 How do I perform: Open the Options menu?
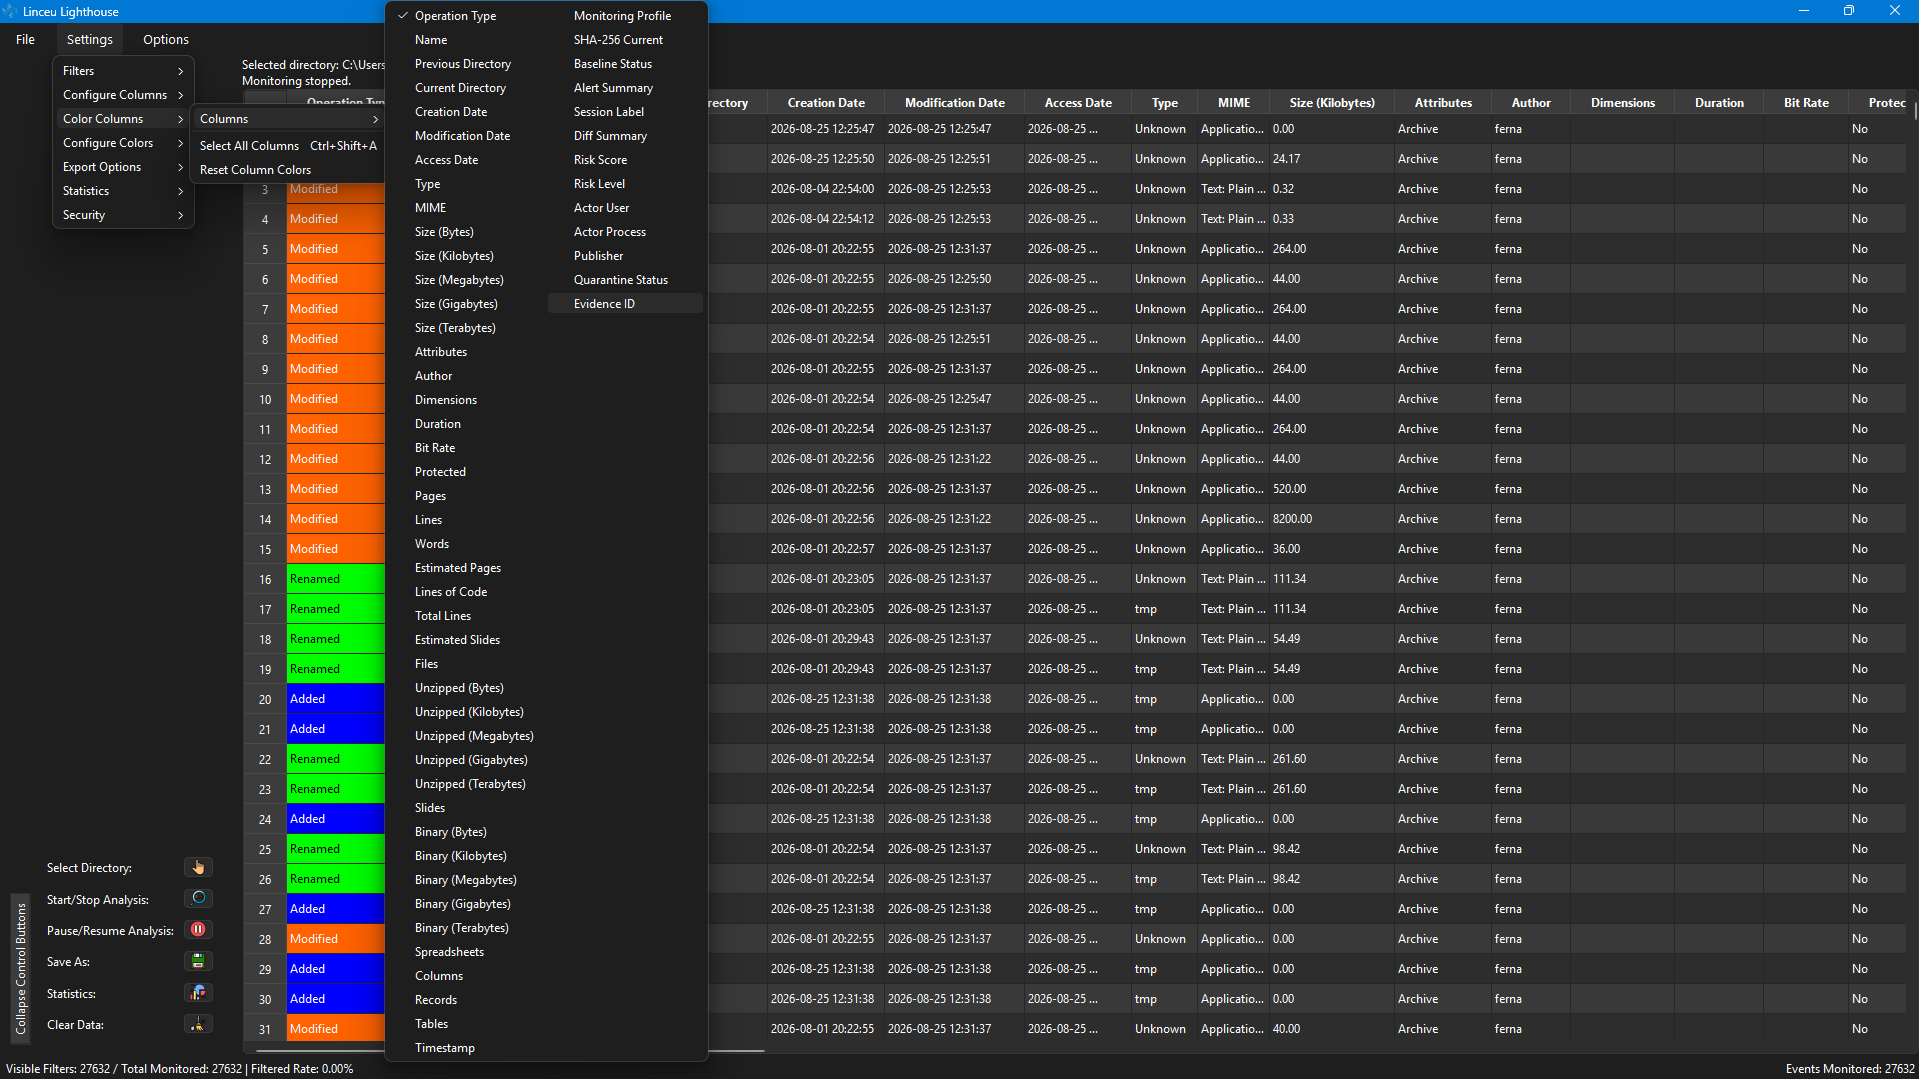[x=166, y=40]
